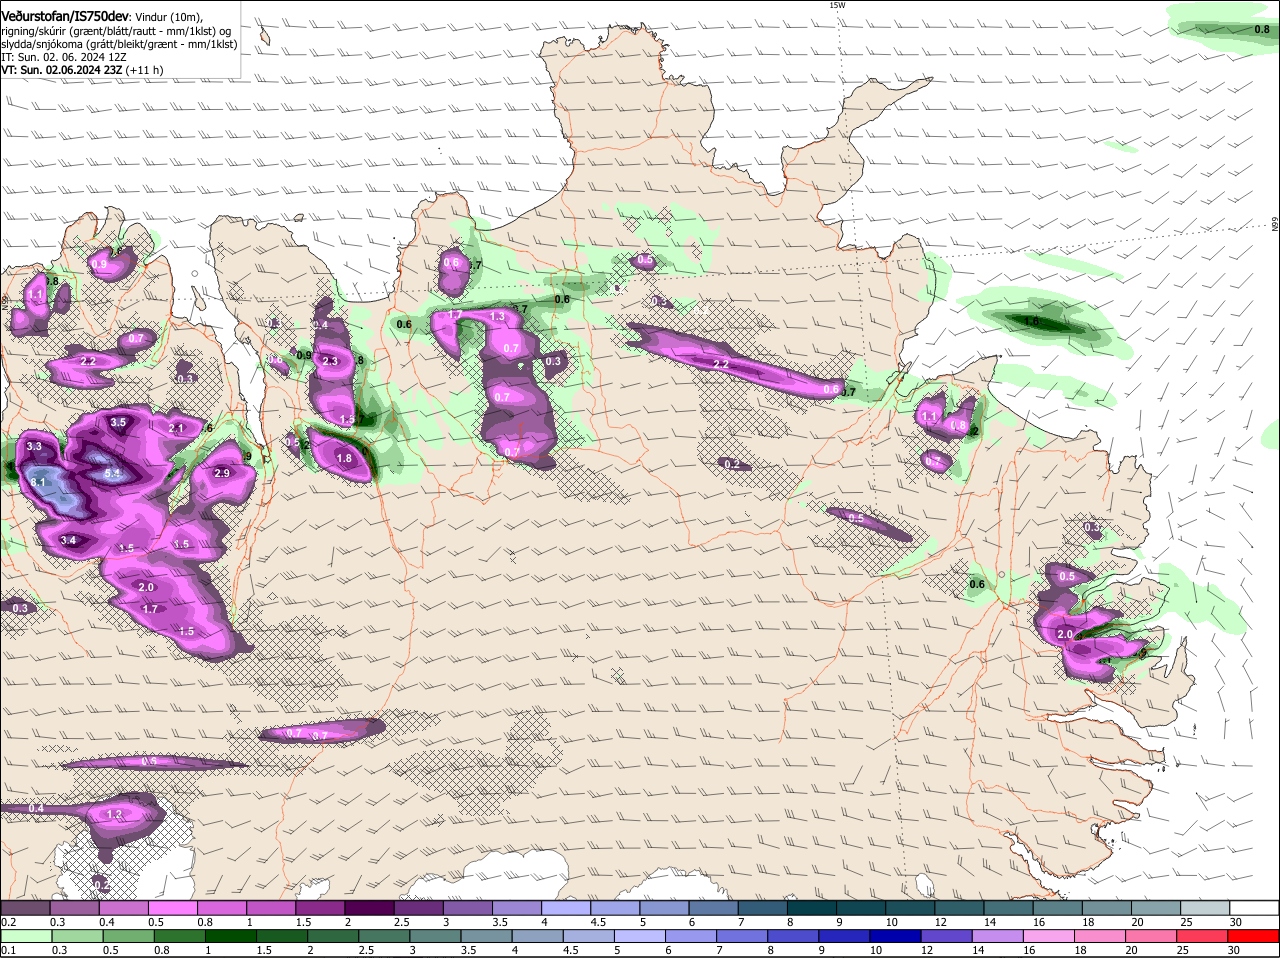The width and height of the screenshot is (1280, 958).
Task: Select the lower legend swatch for 0.5–0.8 mm
Action: (128, 936)
